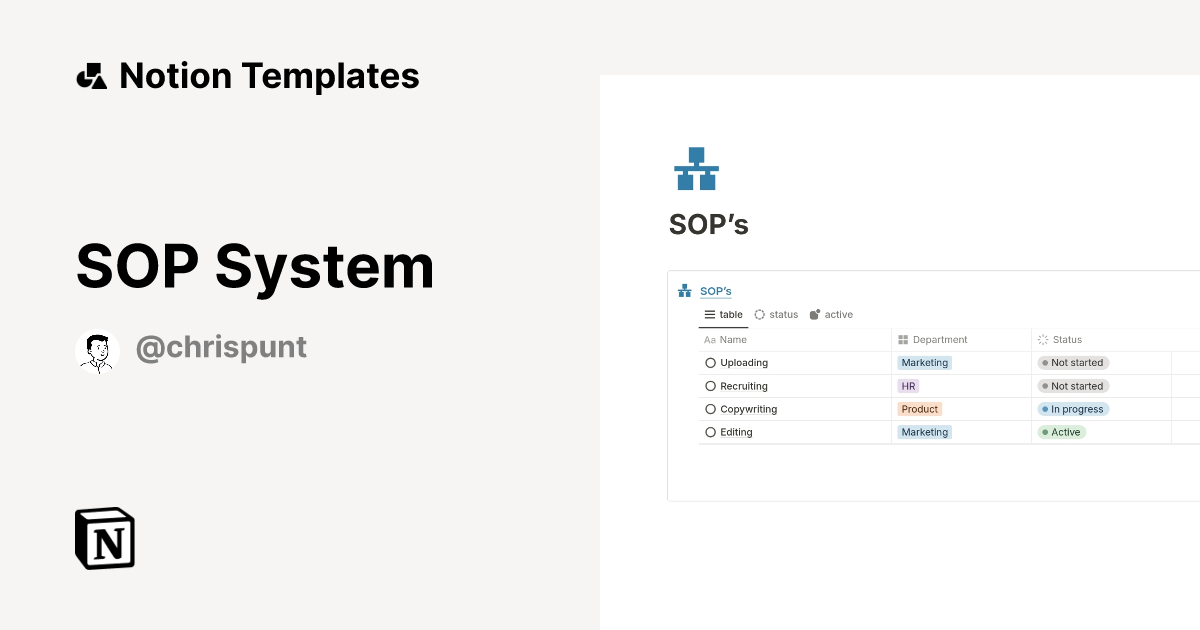Click the Status column property icon
Viewport: 1200px width, 630px height.
pyautogui.click(x=1041, y=340)
